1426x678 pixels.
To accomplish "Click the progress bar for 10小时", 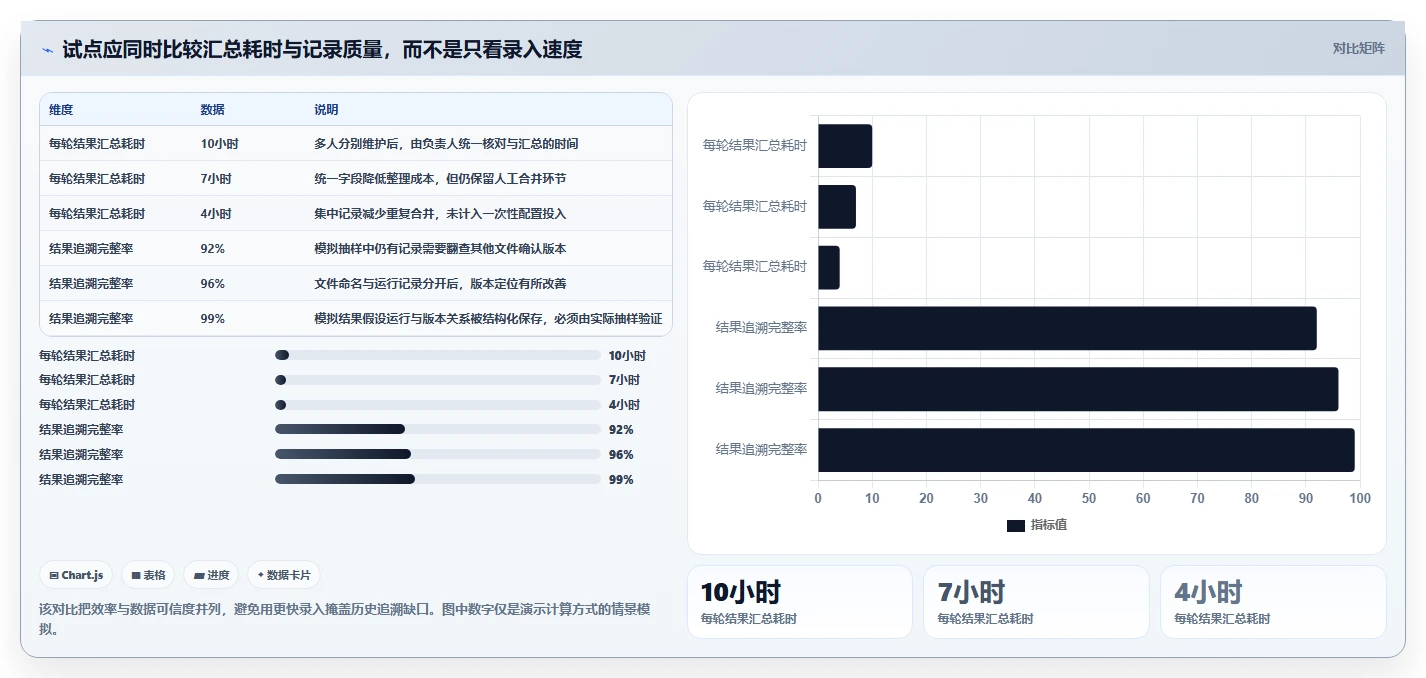I will coord(438,355).
